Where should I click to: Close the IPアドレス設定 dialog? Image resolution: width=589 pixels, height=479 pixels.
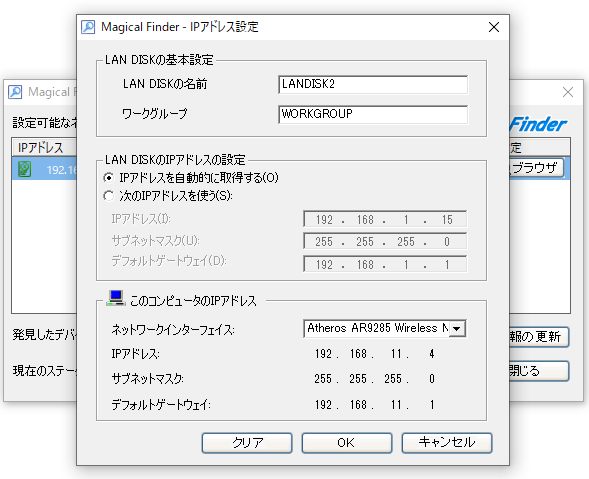pos(494,27)
